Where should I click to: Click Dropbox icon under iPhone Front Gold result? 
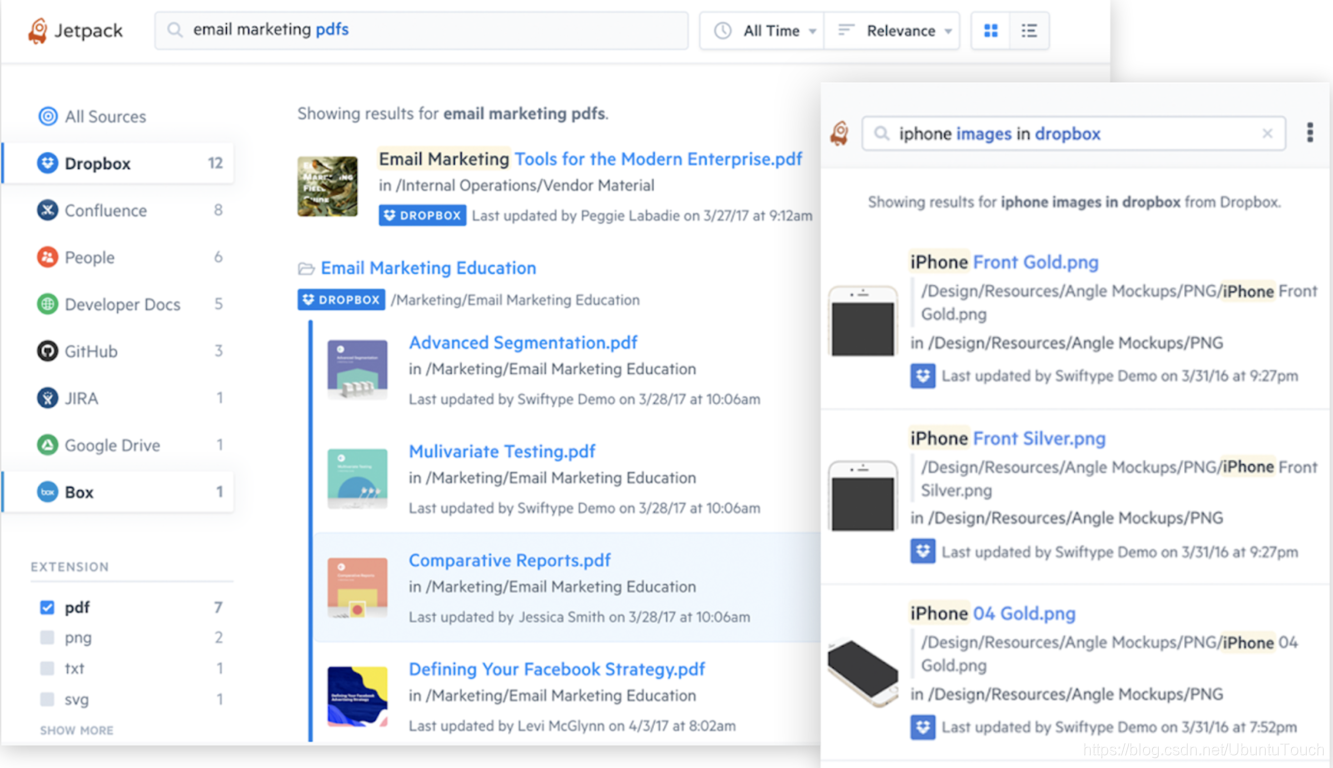pyautogui.click(x=923, y=376)
